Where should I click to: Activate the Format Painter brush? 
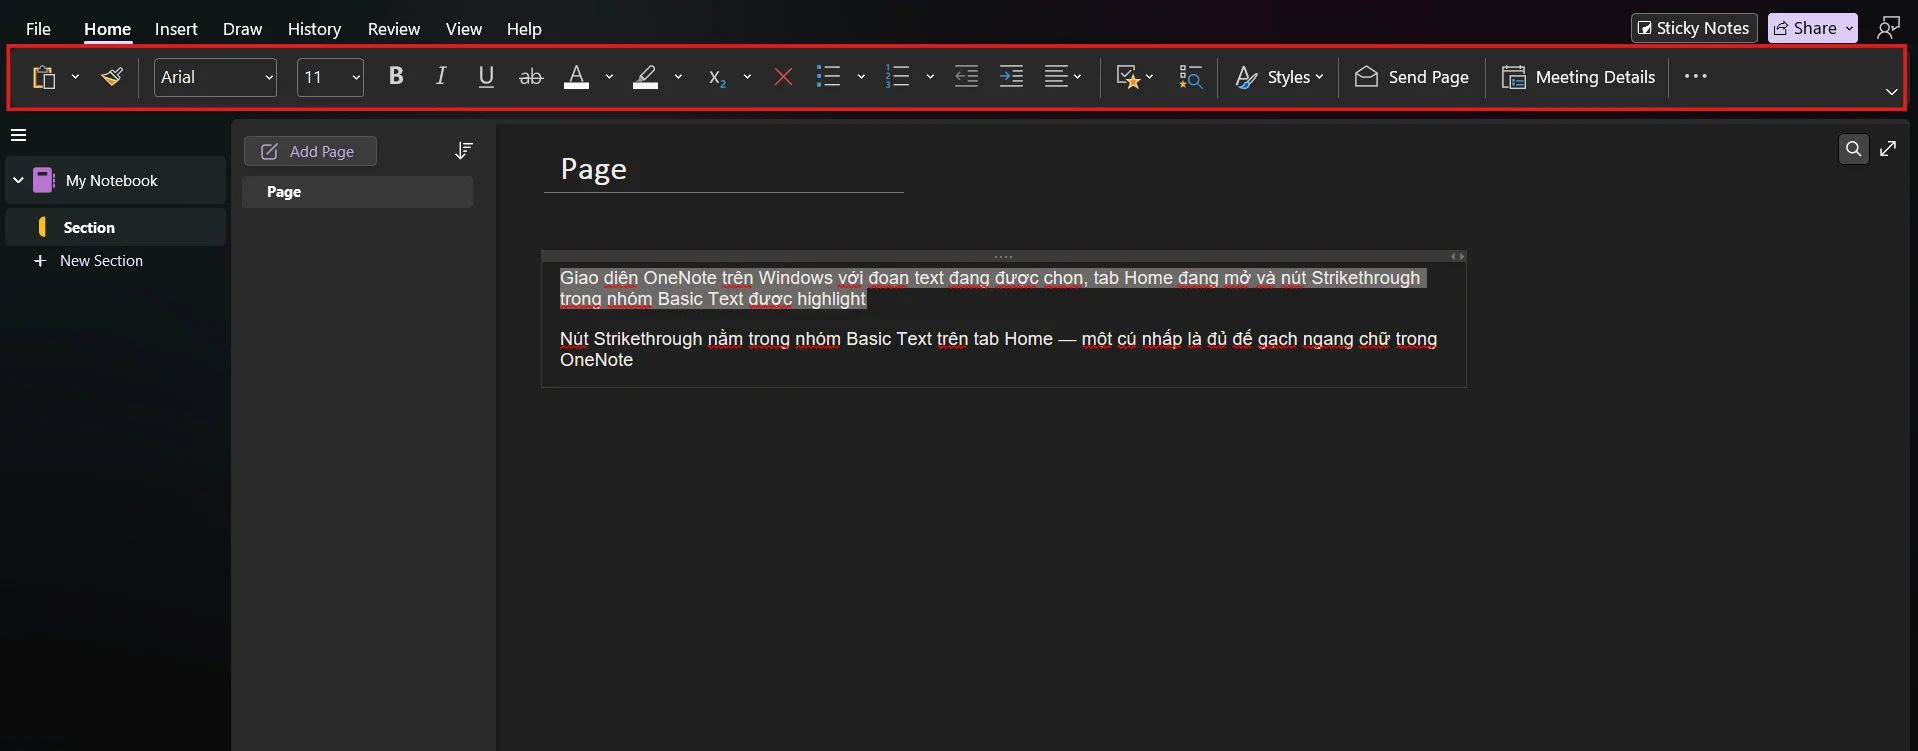tap(112, 77)
